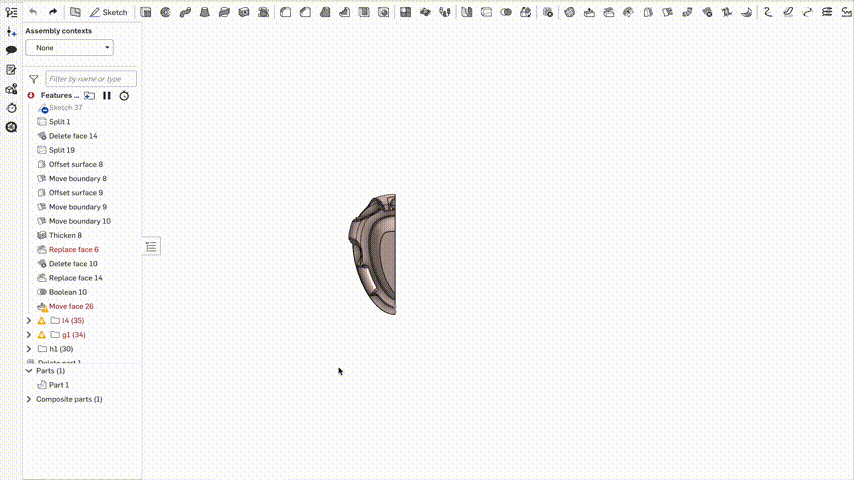Screen dimensions: 854x480
Task: Click the red error indicator beside Features
Action: click(x=31, y=95)
